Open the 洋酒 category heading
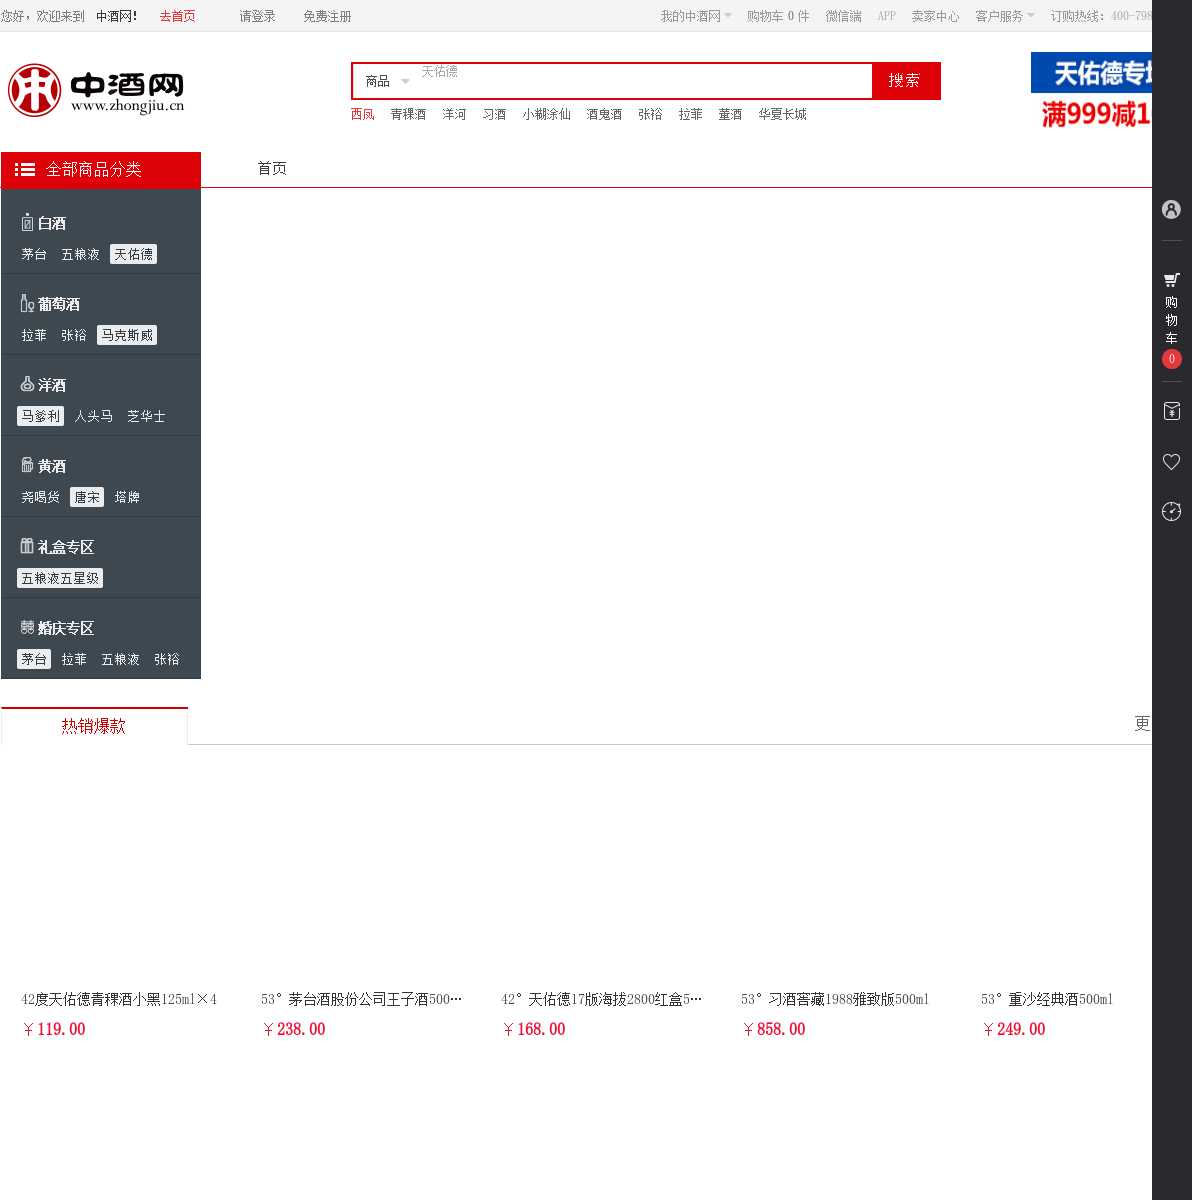 (x=51, y=385)
